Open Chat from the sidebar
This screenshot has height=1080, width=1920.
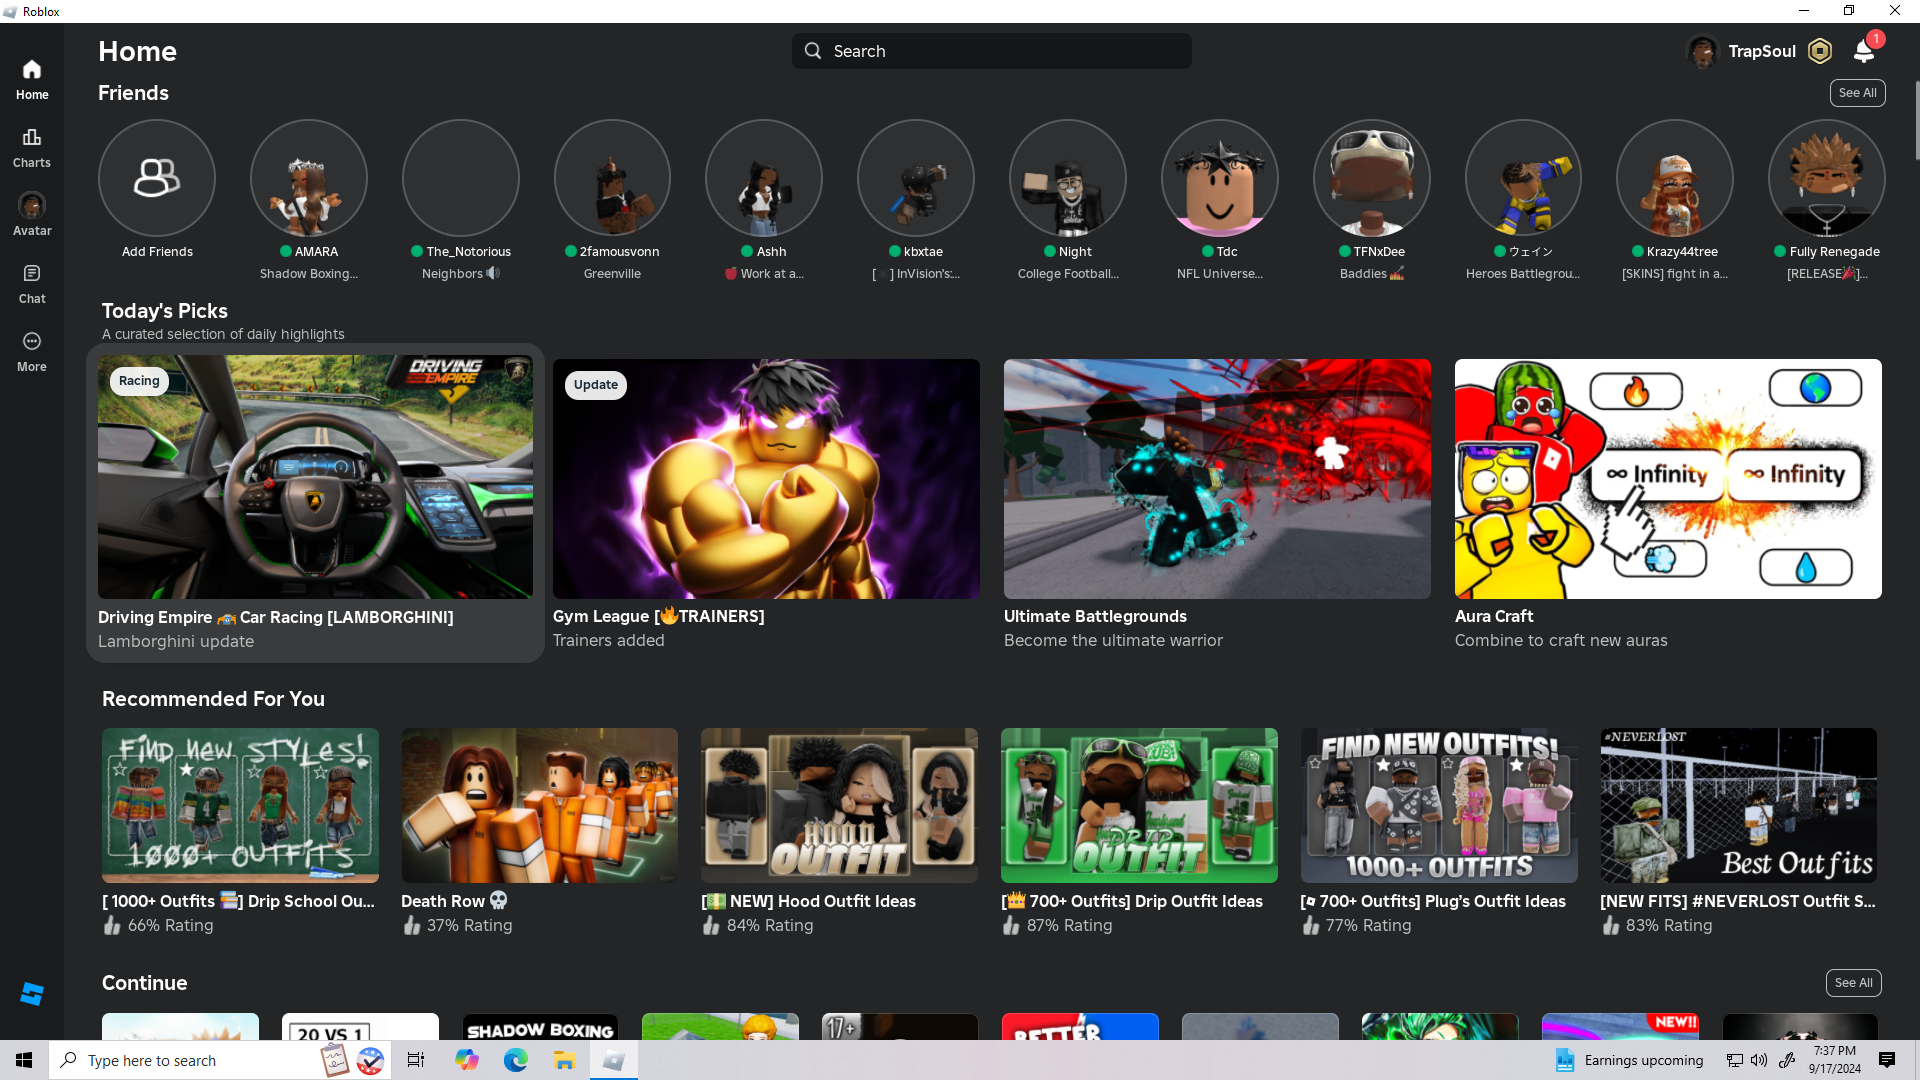[x=32, y=283]
